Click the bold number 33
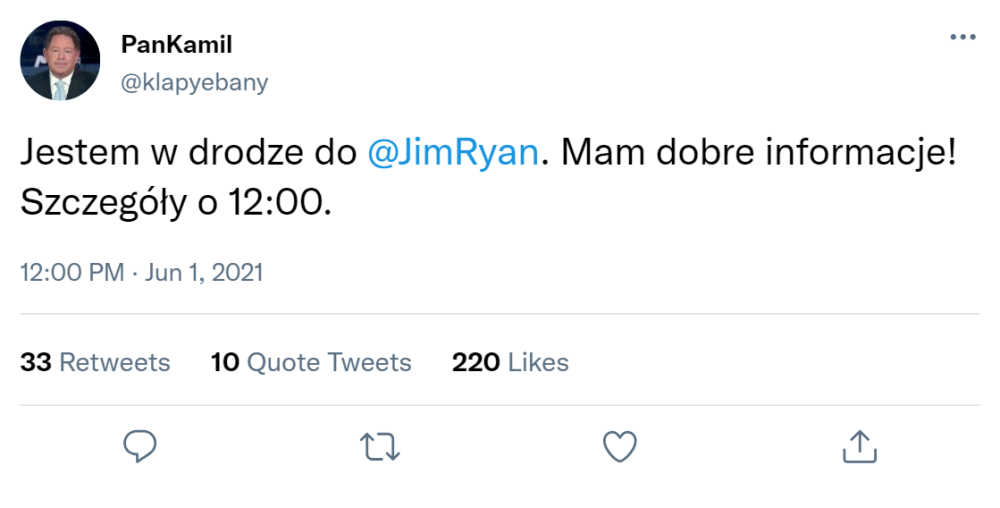1000x508 pixels. tap(36, 362)
